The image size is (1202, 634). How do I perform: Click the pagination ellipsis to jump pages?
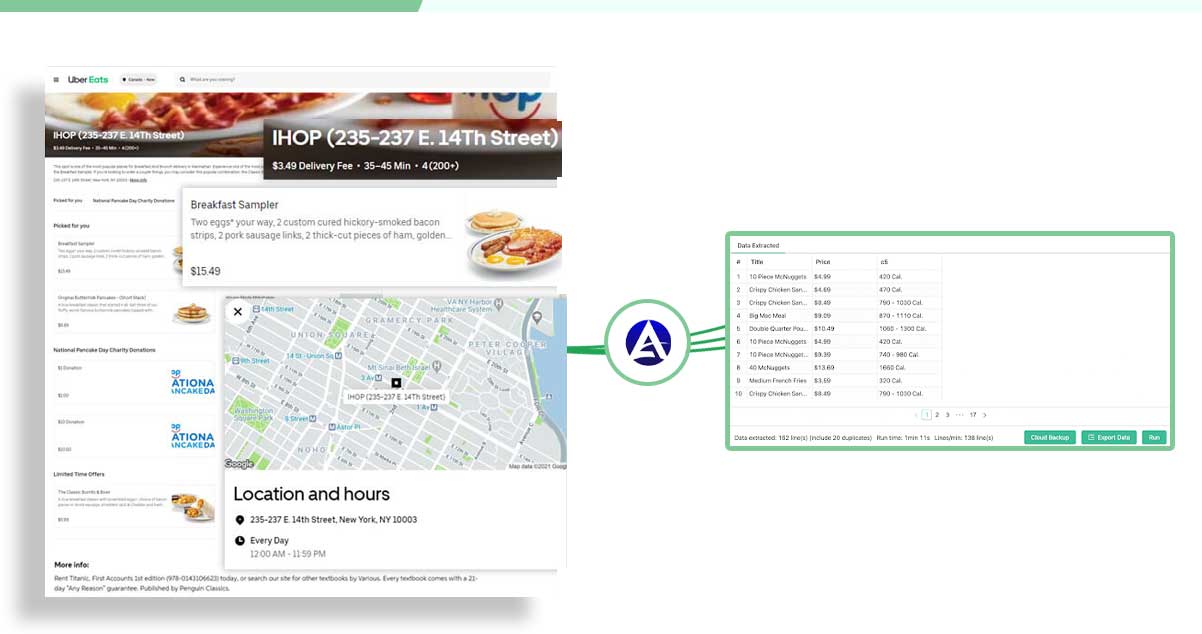coord(959,414)
